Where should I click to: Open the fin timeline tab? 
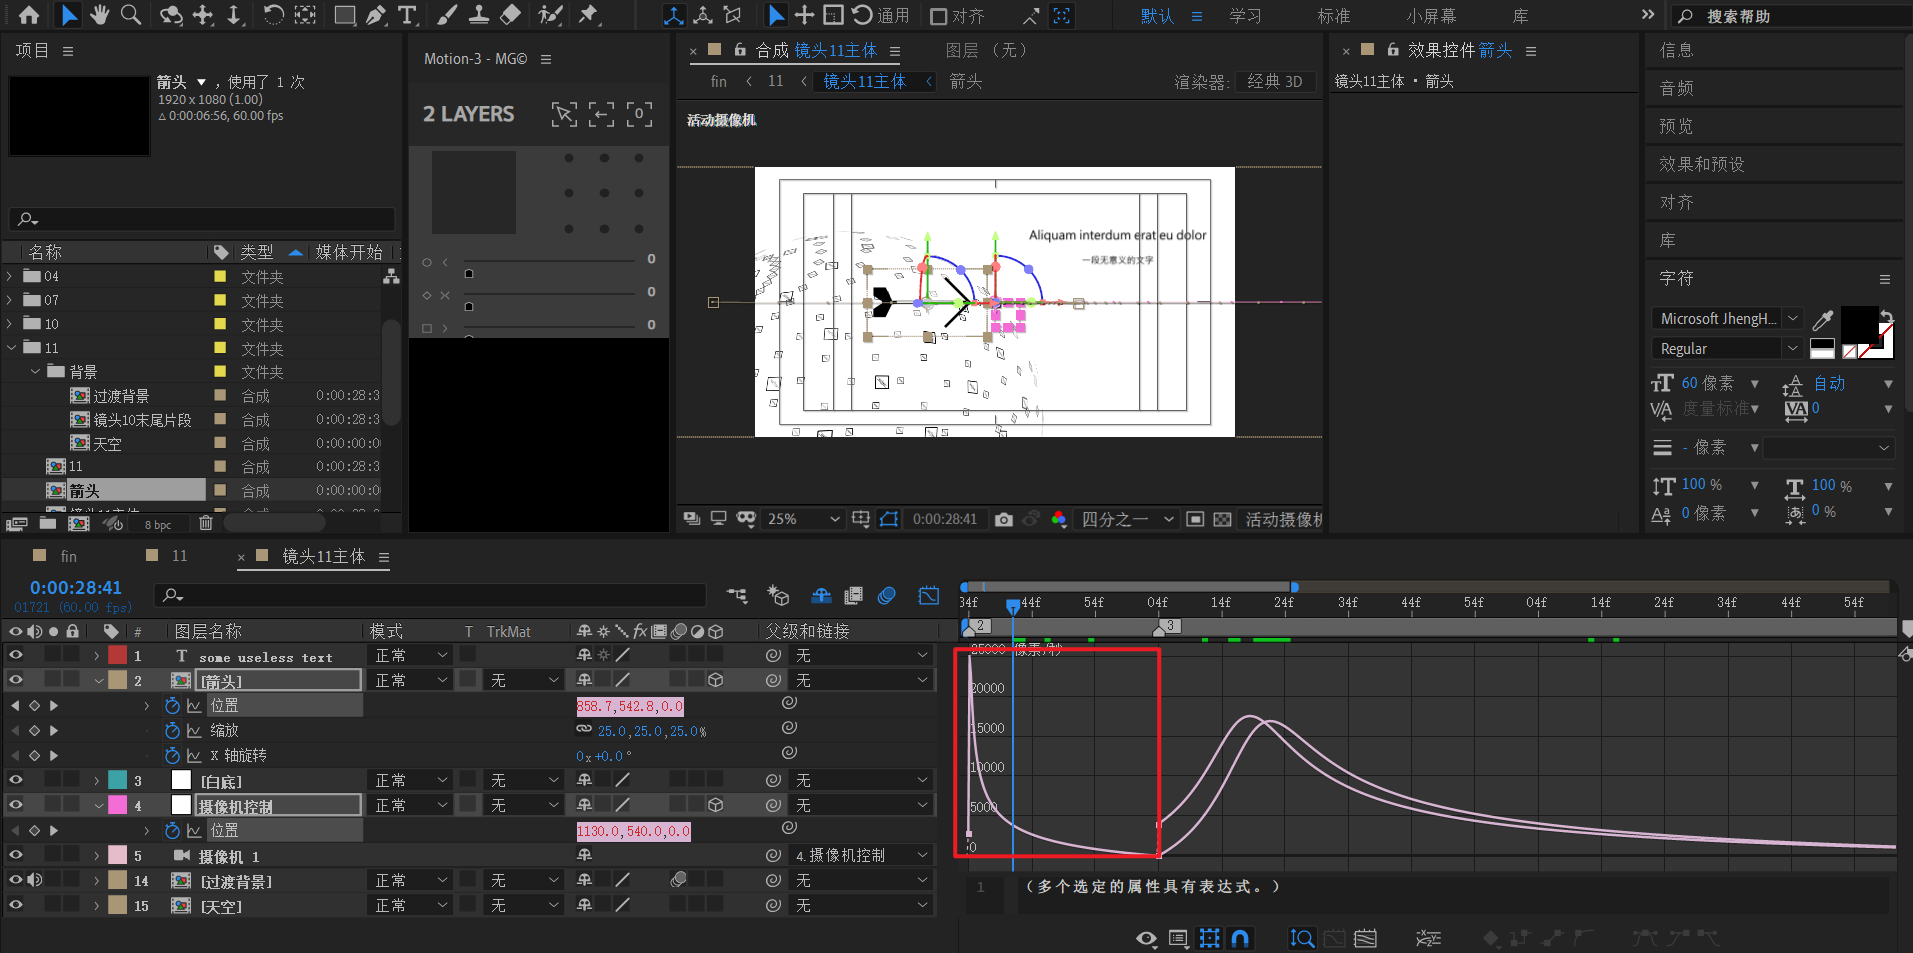[68, 556]
